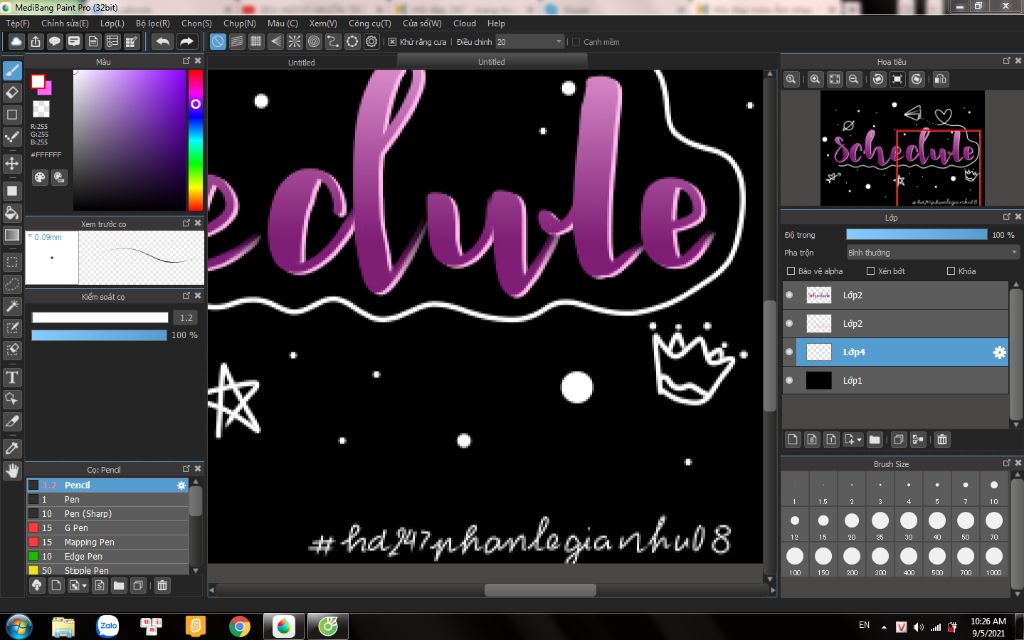Open Chỉnh sửa(E) menu
Screen dimensions: 1024x640
coord(65,24)
